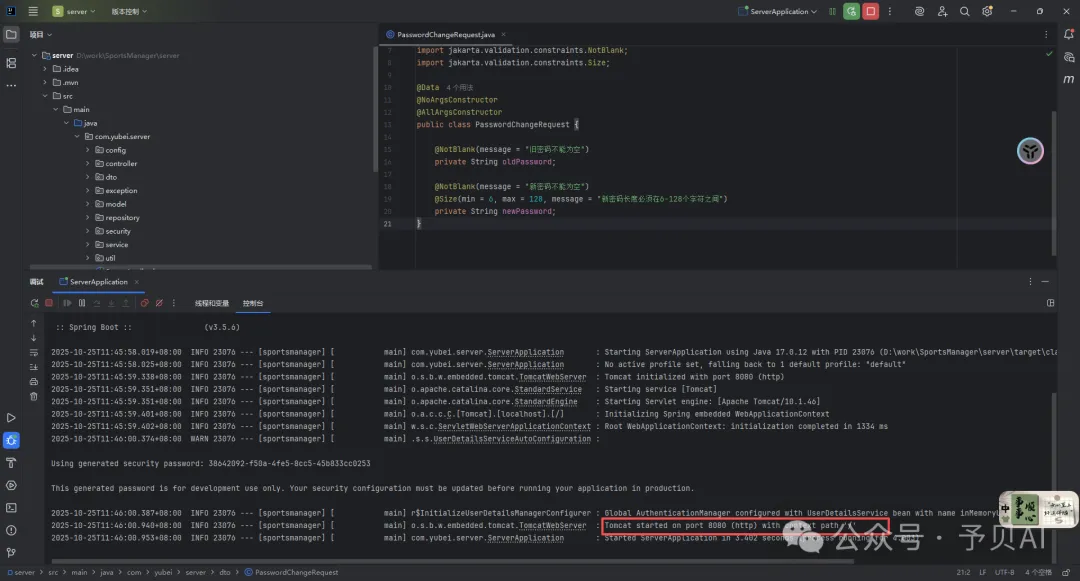
Task: Open the 版本控制 version control dropdown
Action: tap(129, 11)
